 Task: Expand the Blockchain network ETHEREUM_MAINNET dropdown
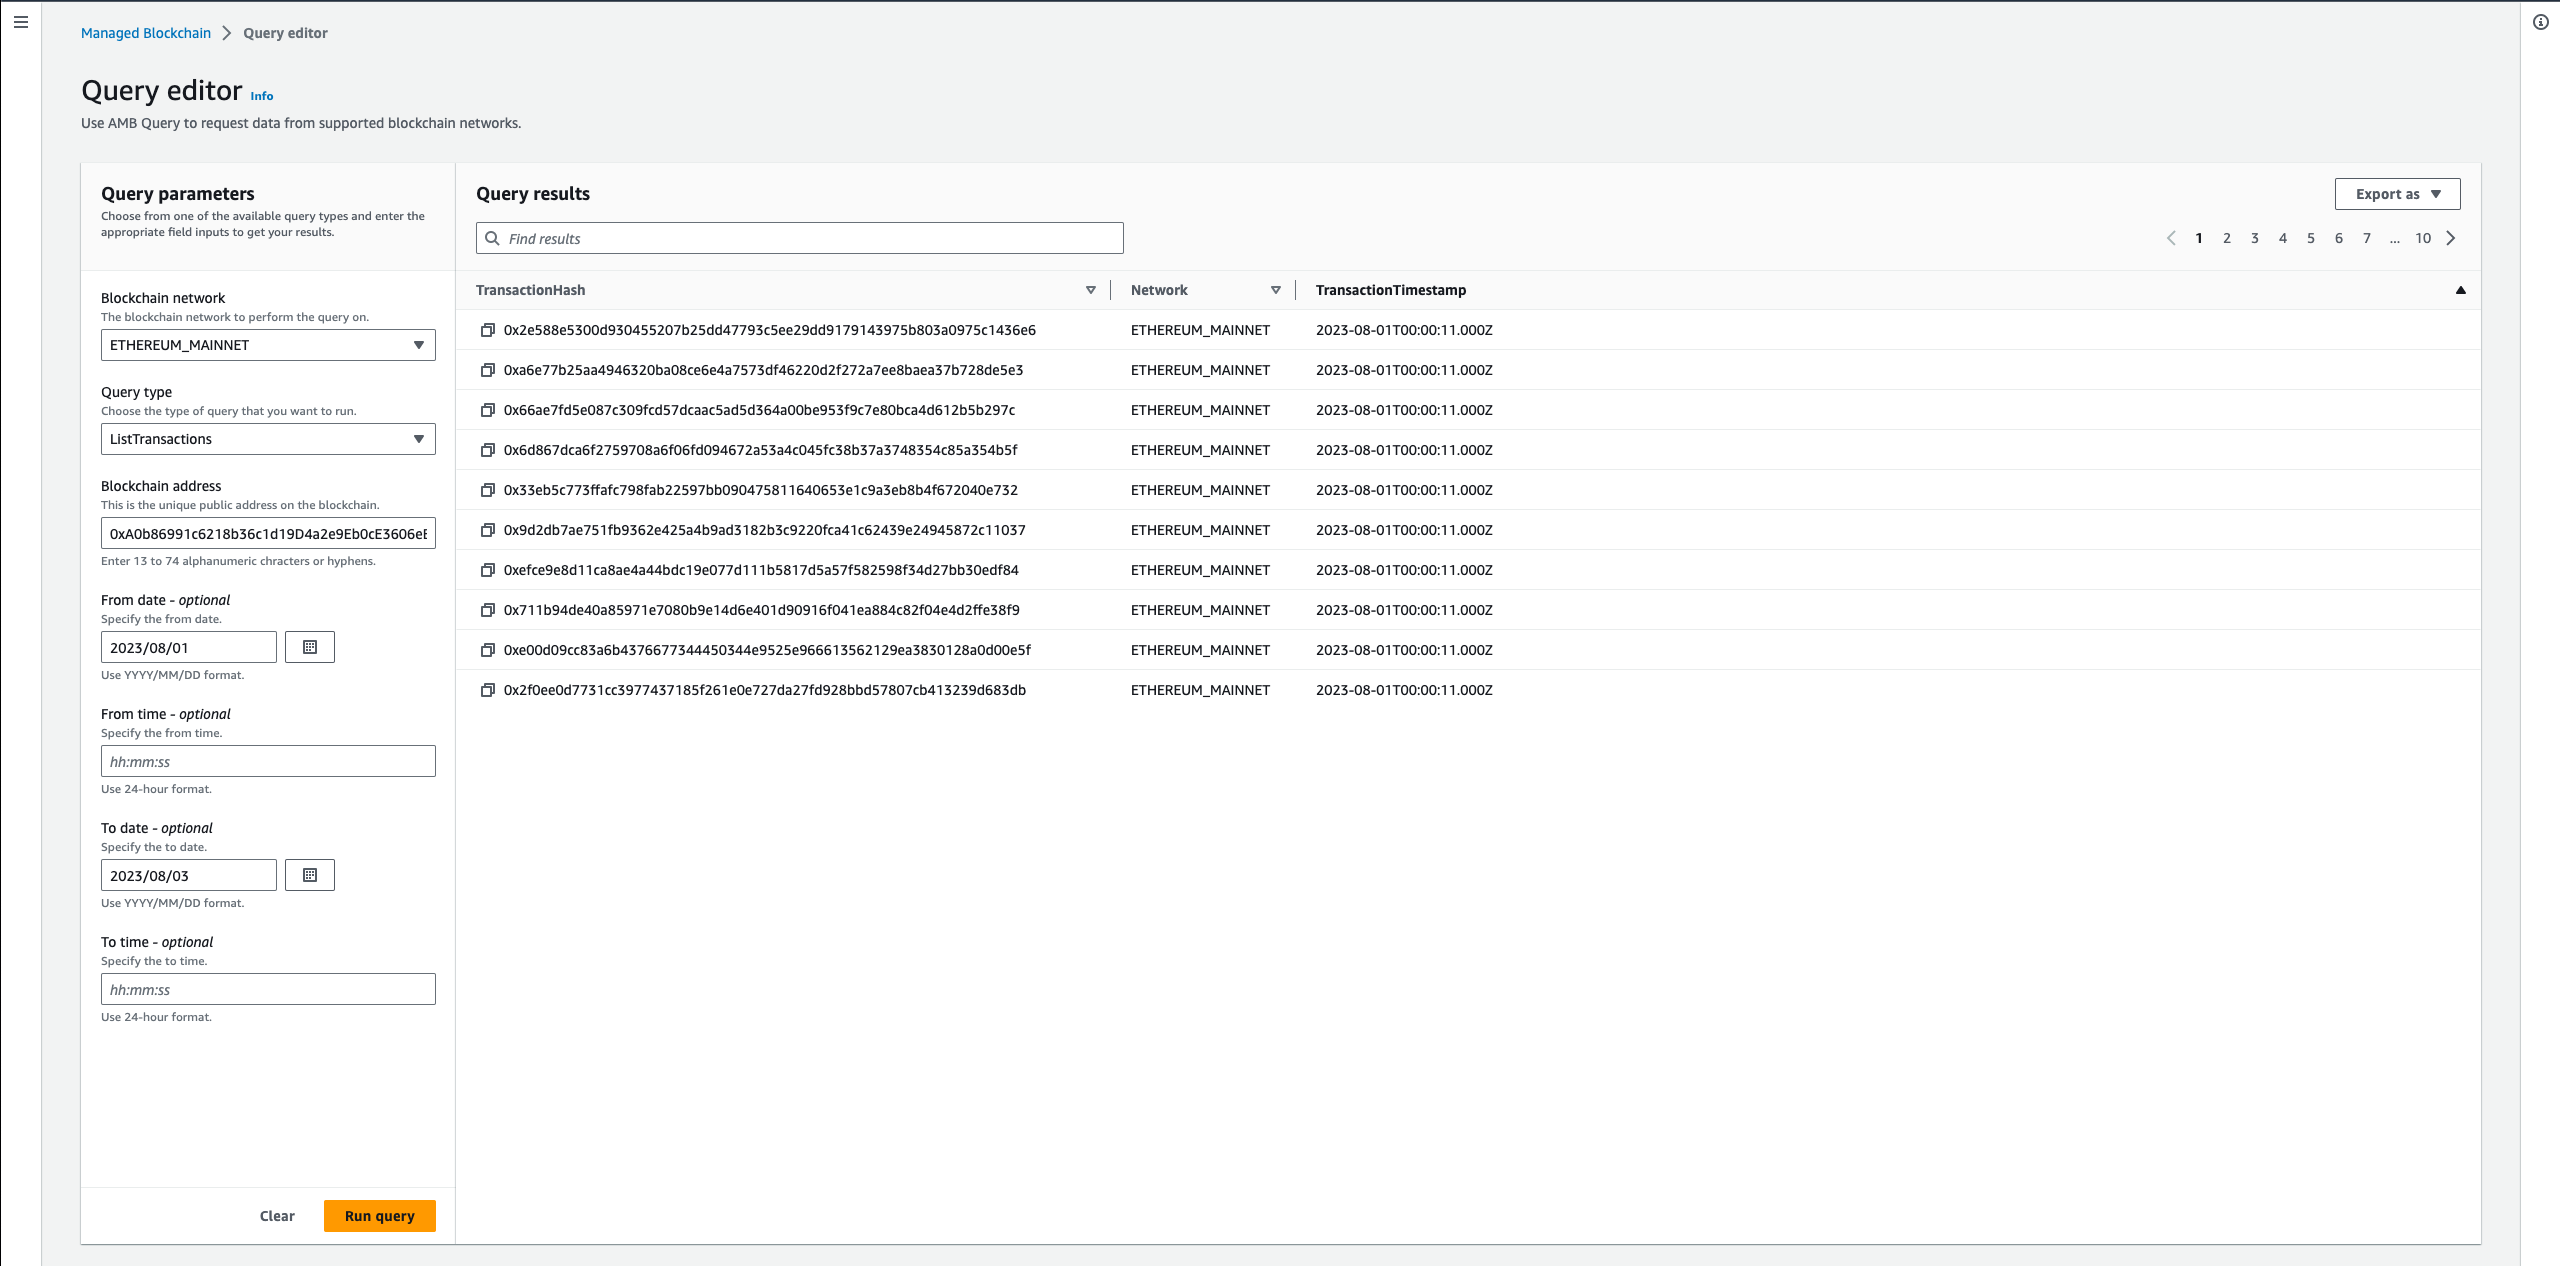pyautogui.click(x=268, y=345)
